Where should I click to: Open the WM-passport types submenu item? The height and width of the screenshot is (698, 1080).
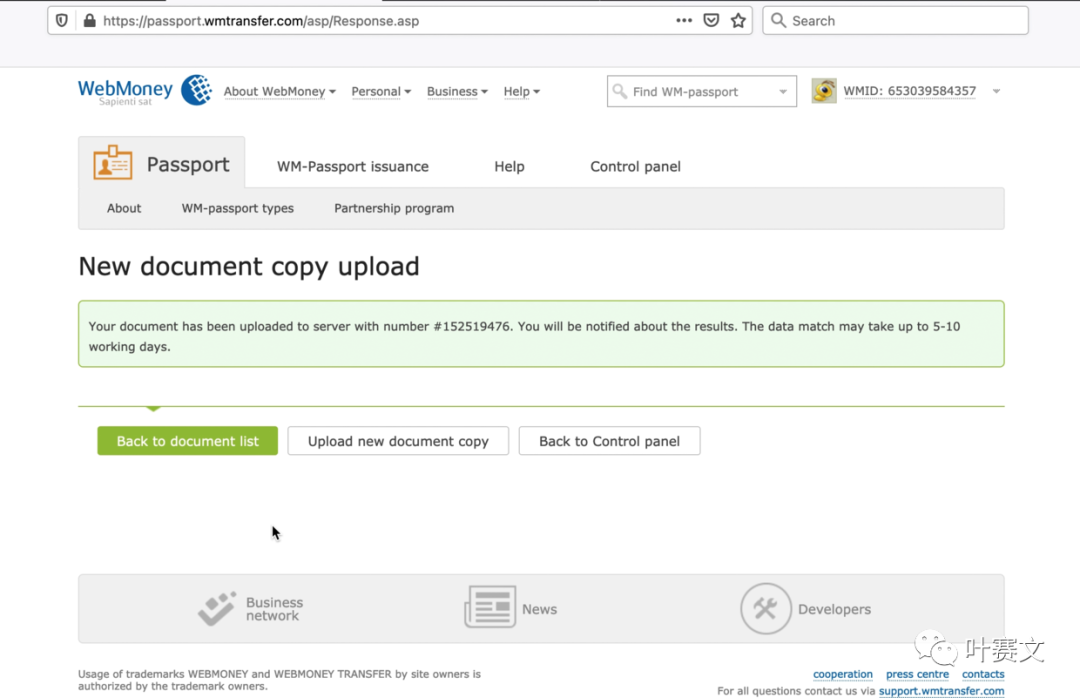tap(238, 208)
